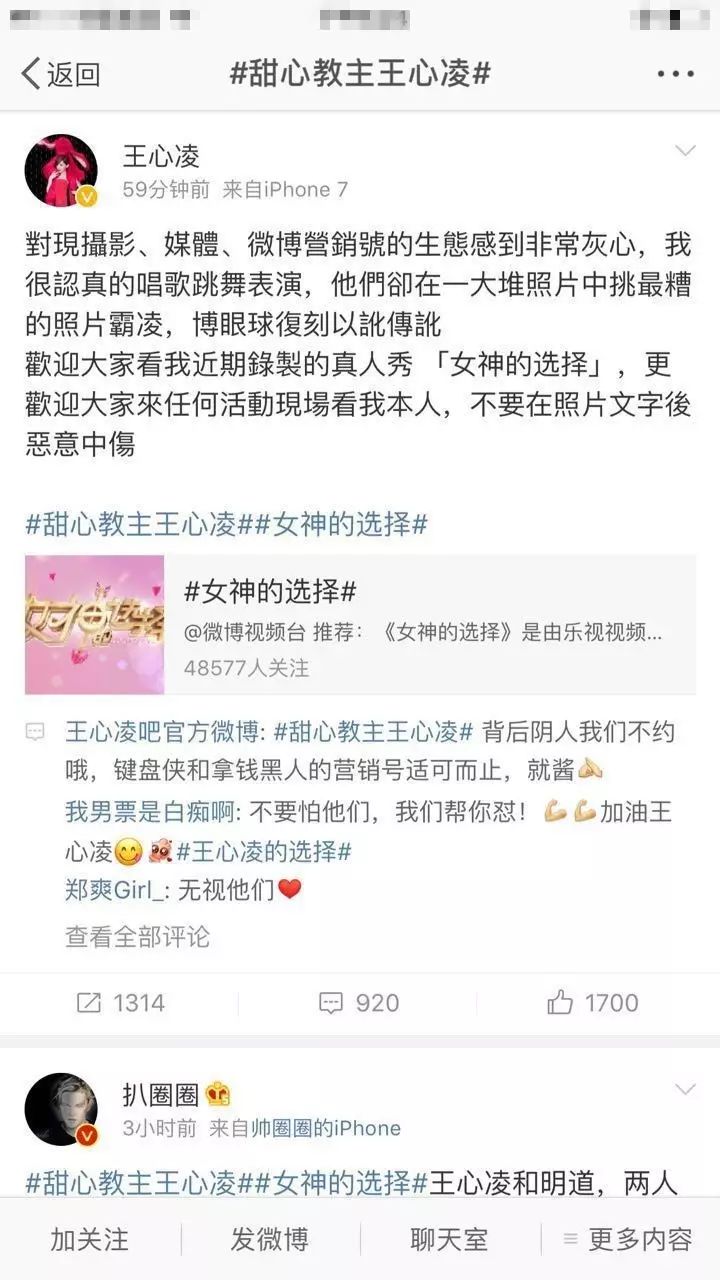
Task: Open the #女神的选择# hashtag link in post
Action: tap(341, 524)
